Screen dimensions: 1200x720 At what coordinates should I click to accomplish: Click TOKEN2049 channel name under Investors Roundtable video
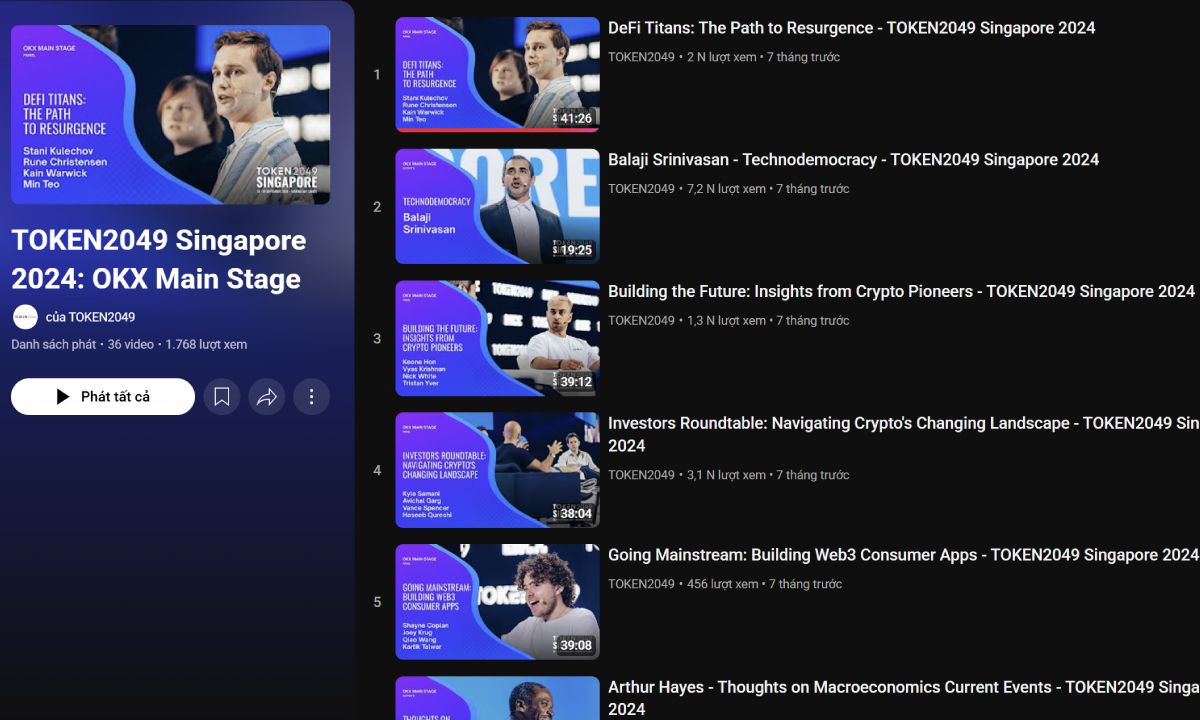pos(641,475)
